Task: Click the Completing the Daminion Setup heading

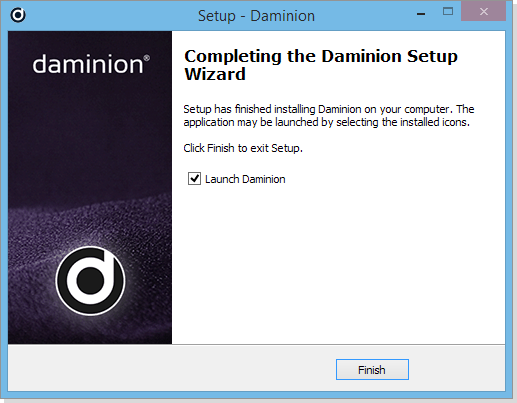Action: 321,56
